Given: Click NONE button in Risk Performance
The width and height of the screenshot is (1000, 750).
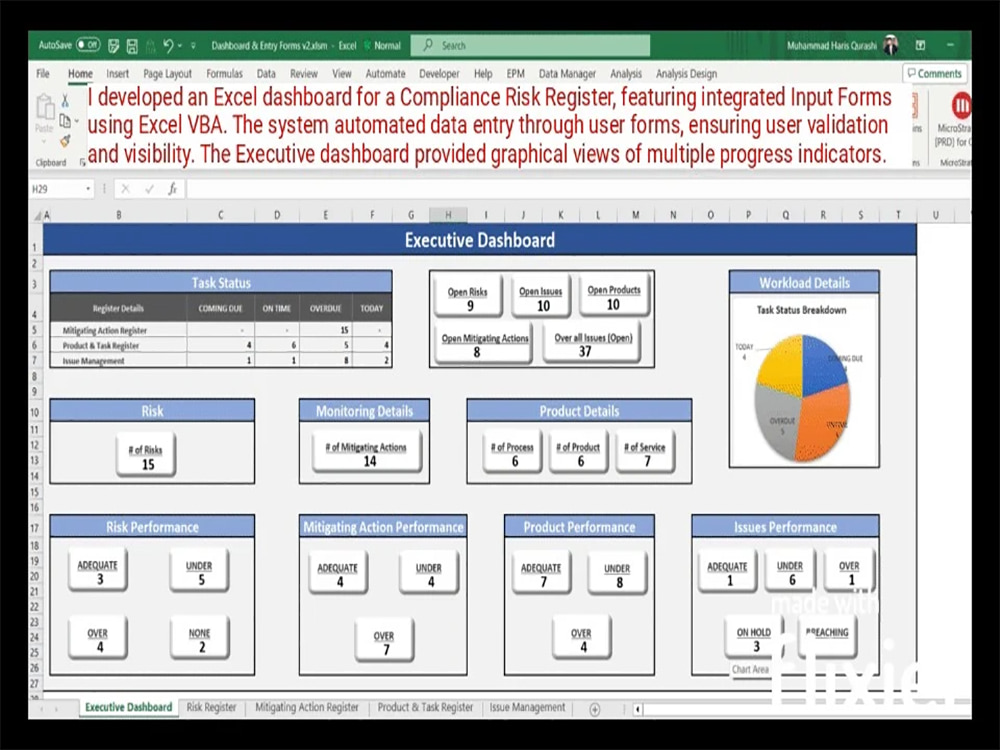Looking at the screenshot, I should coord(200,638).
